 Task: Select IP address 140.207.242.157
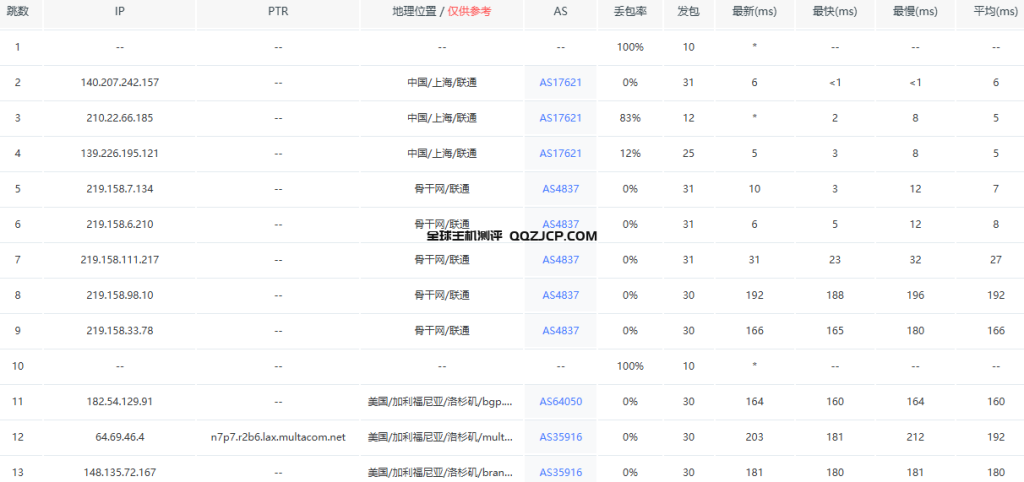pyautogui.click(x=120, y=82)
